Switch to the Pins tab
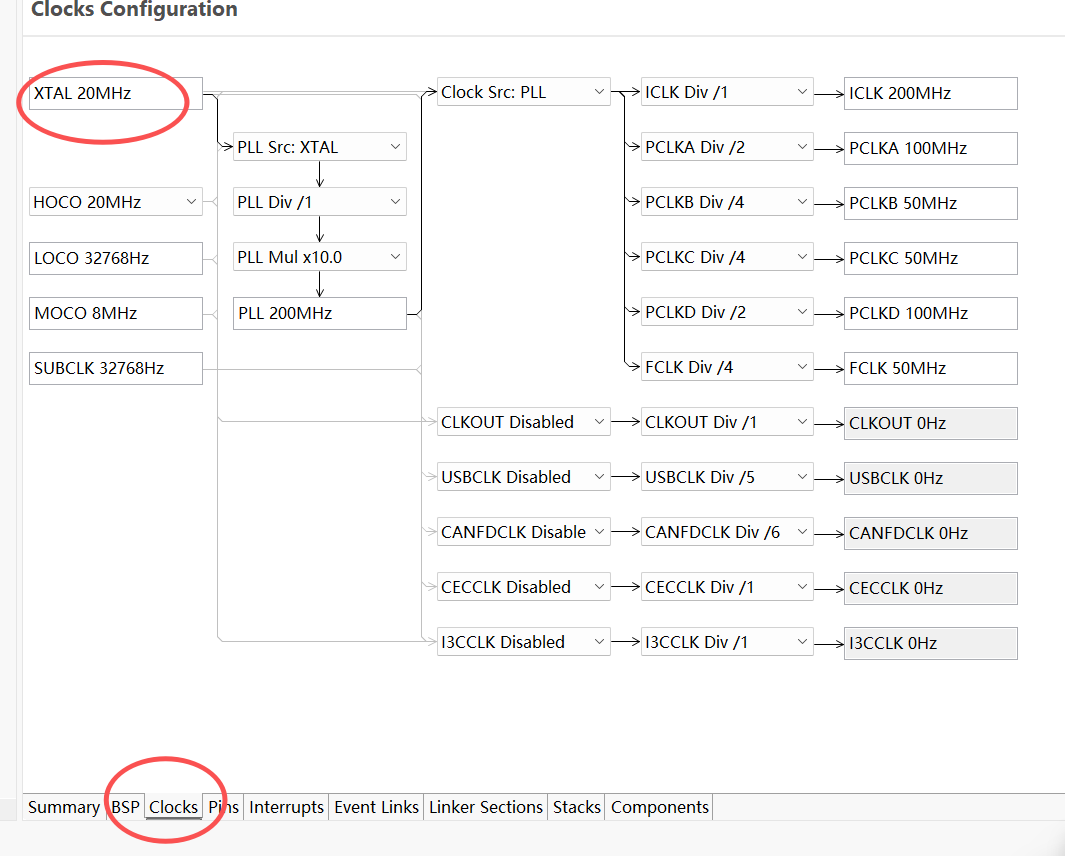 coord(223,807)
